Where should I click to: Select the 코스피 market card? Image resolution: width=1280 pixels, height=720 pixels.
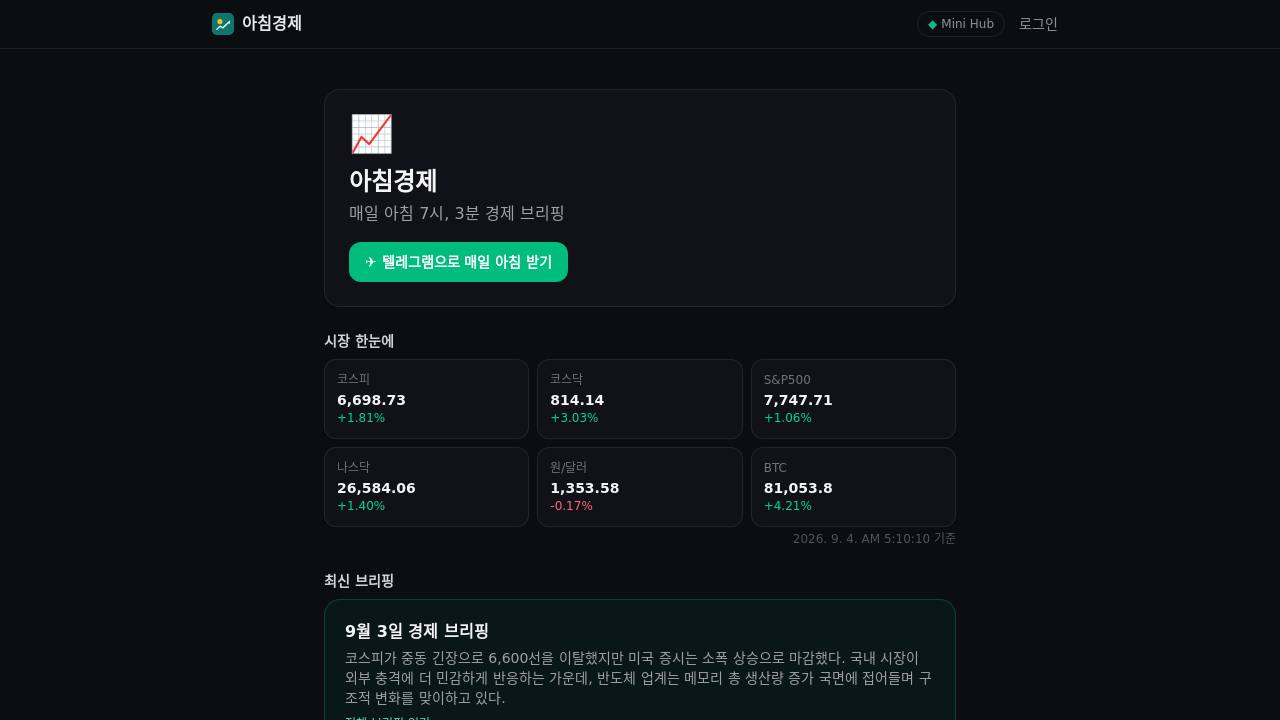(426, 399)
